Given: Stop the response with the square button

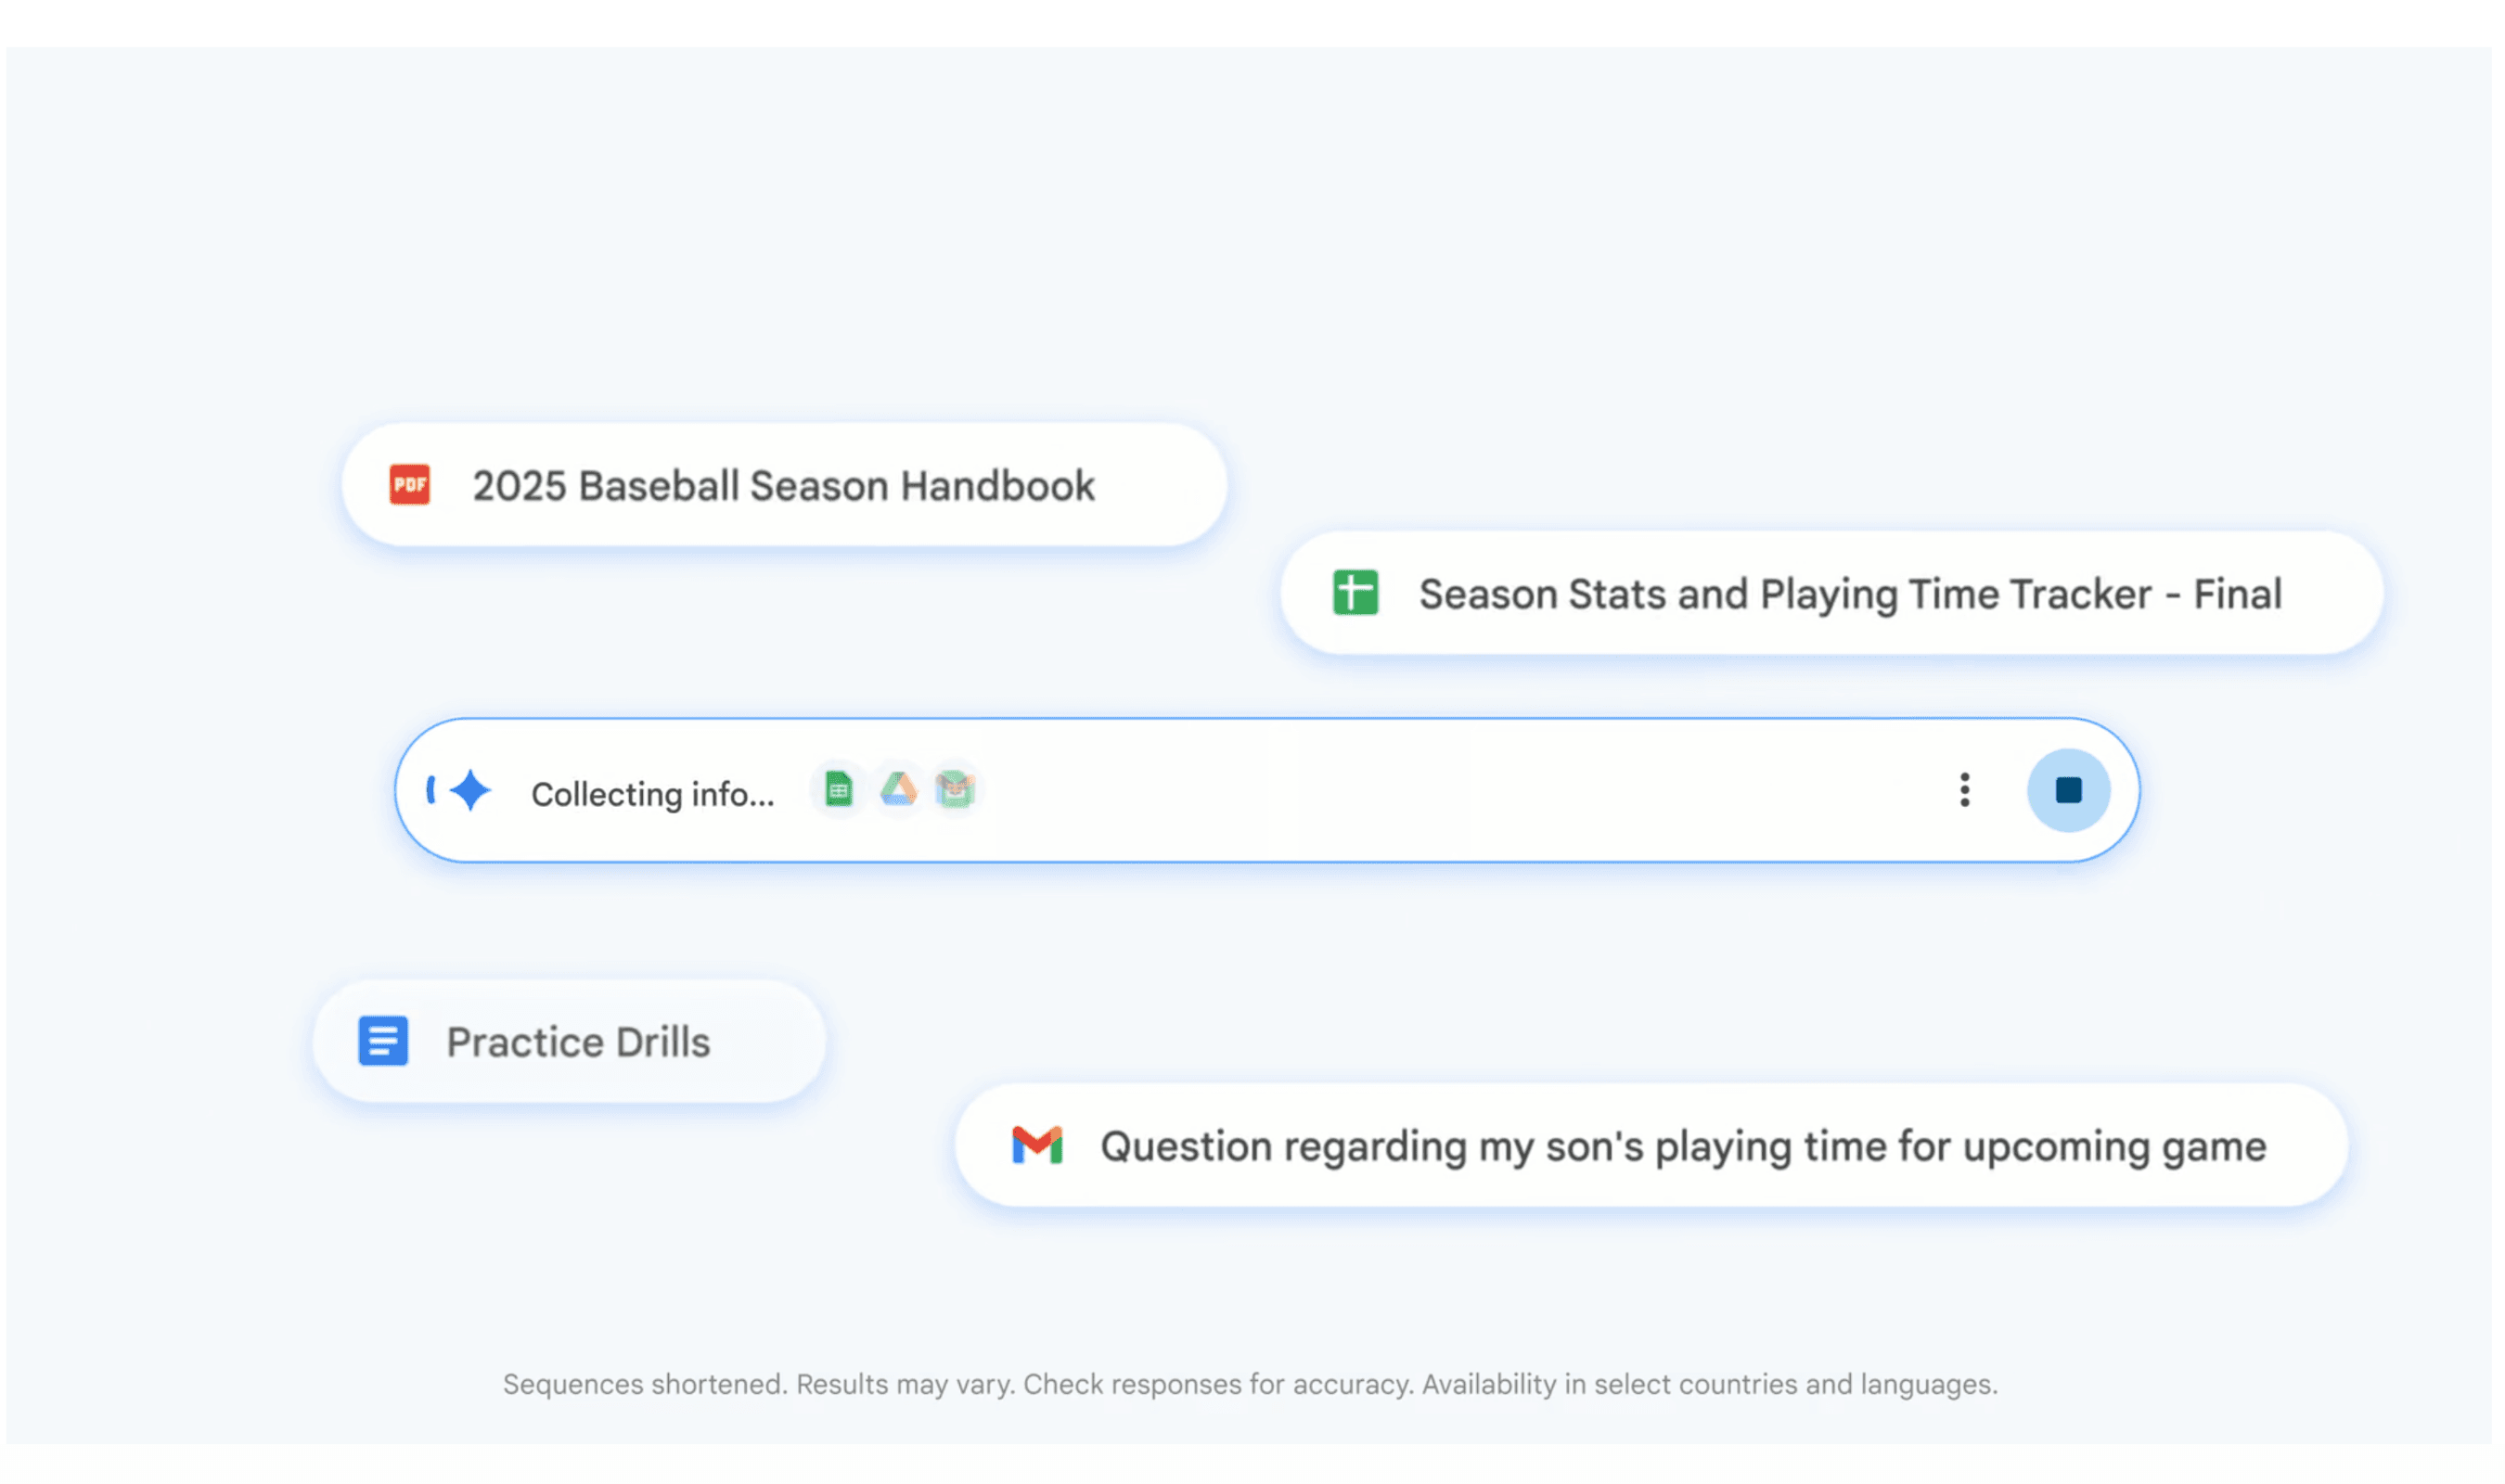Looking at the screenshot, I should point(2068,791).
